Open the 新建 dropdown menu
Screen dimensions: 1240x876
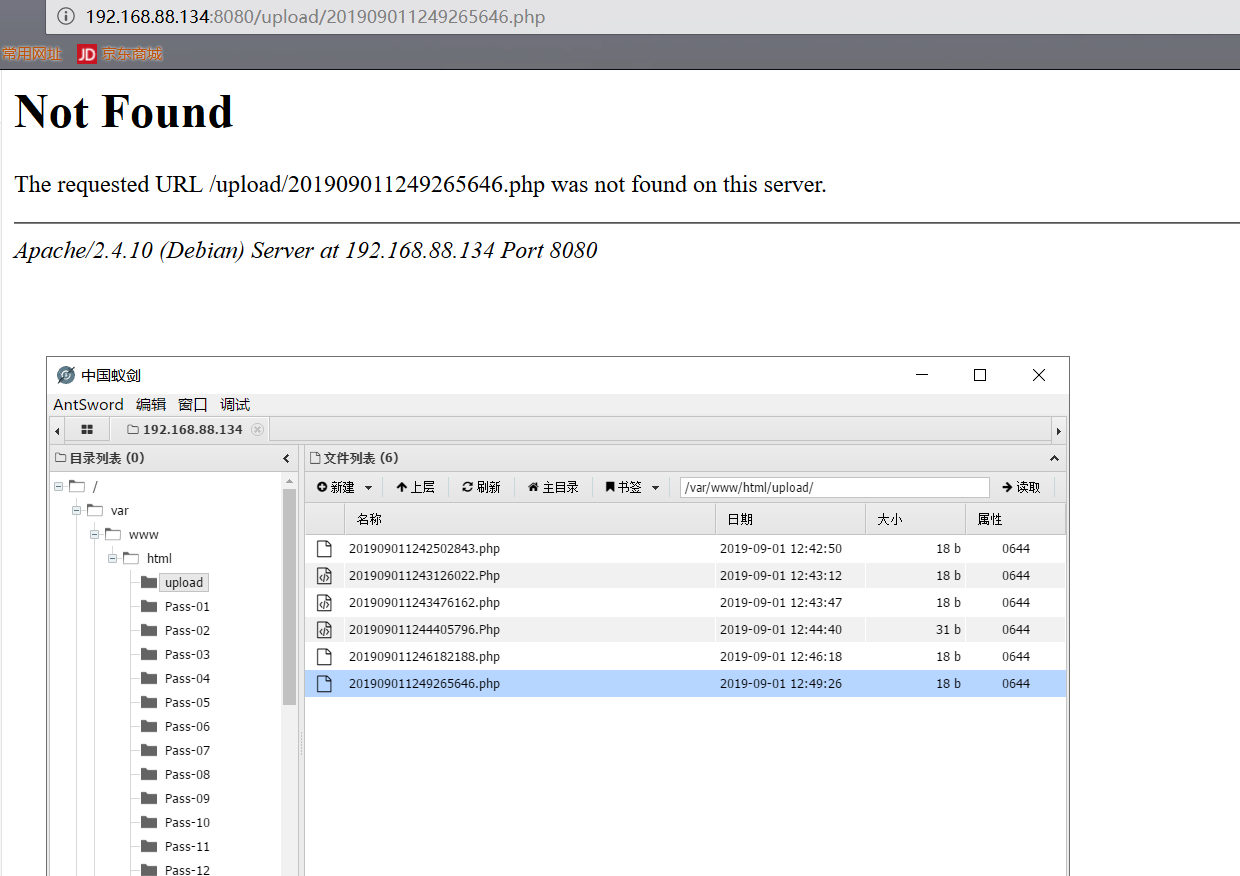pos(345,487)
